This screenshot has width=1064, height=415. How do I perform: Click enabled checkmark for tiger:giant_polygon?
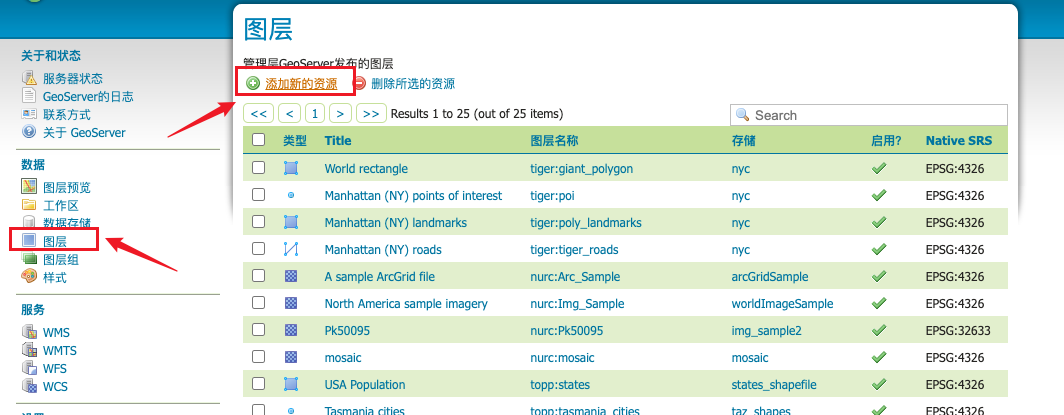click(x=879, y=168)
